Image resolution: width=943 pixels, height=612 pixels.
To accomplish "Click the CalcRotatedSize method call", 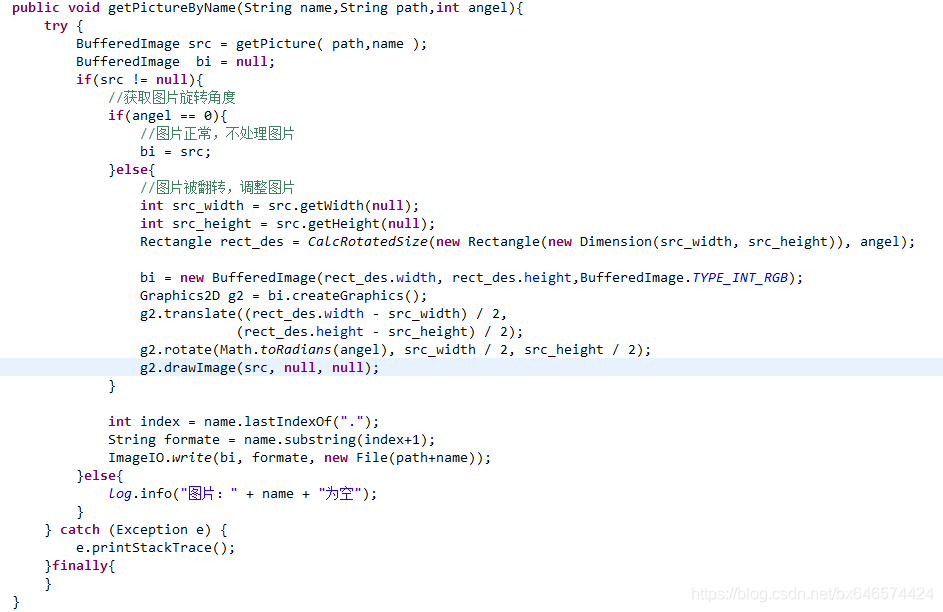I will (367, 242).
